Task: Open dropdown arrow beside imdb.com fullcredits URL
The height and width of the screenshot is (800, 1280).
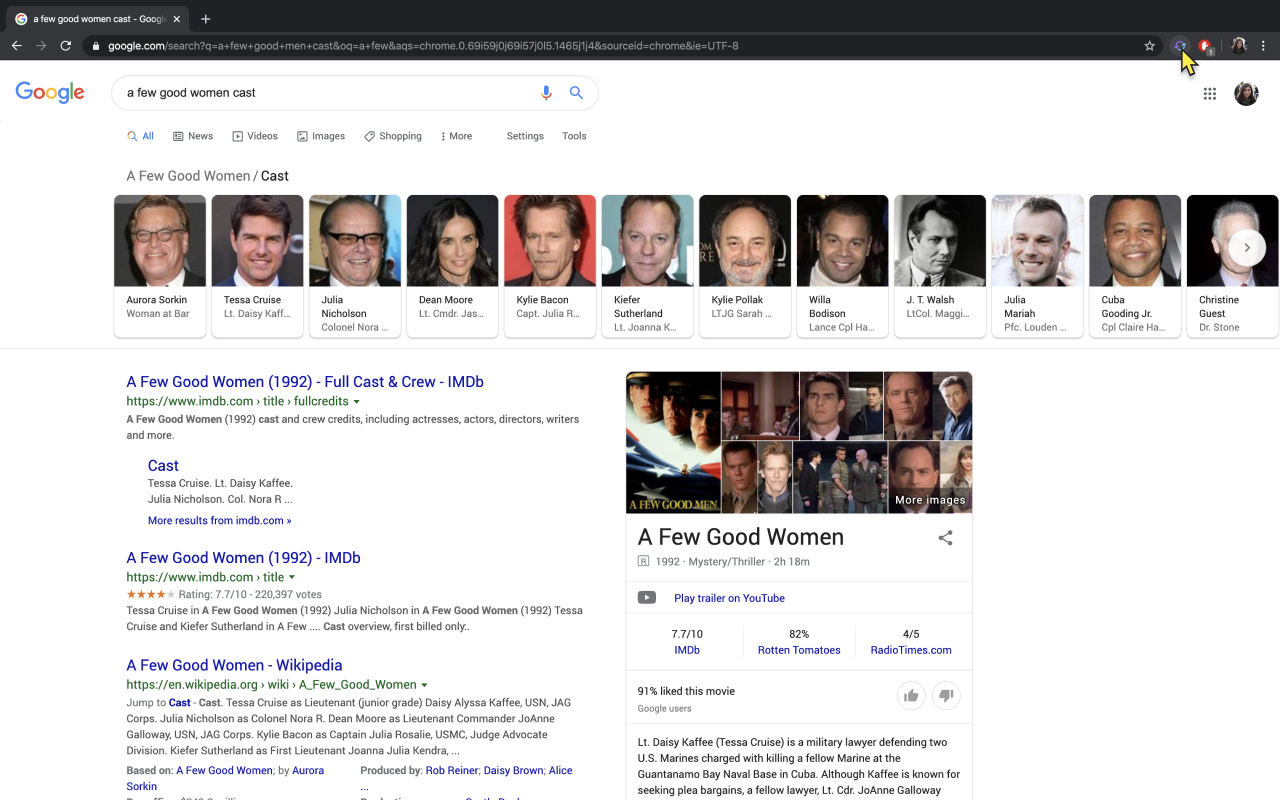Action: point(357,402)
